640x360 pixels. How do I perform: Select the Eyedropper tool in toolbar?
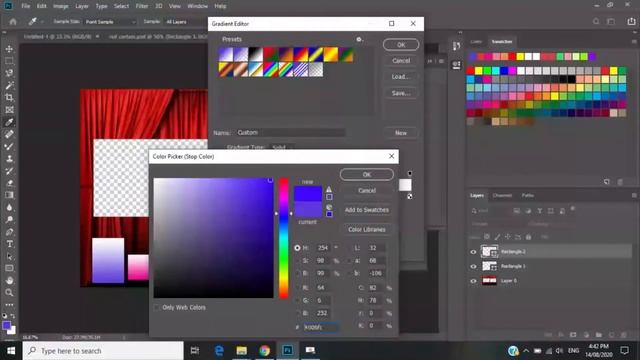click(x=9, y=122)
